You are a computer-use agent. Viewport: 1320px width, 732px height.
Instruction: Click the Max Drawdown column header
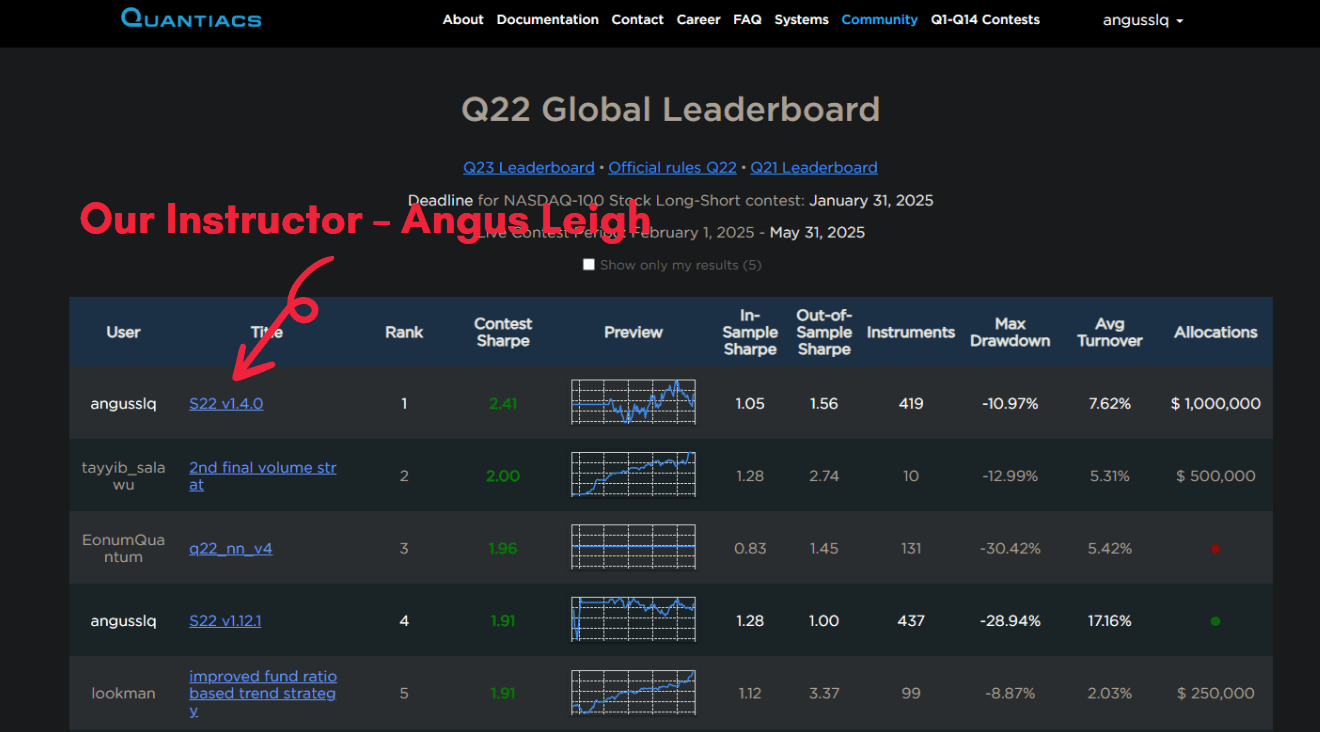click(x=1010, y=332)
